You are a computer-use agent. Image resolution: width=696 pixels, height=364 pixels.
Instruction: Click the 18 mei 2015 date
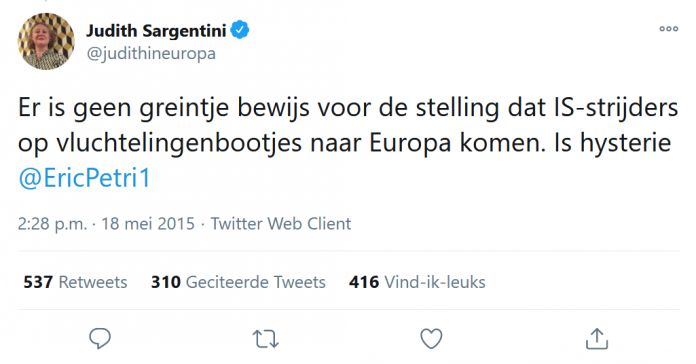(x=148, y=223)
